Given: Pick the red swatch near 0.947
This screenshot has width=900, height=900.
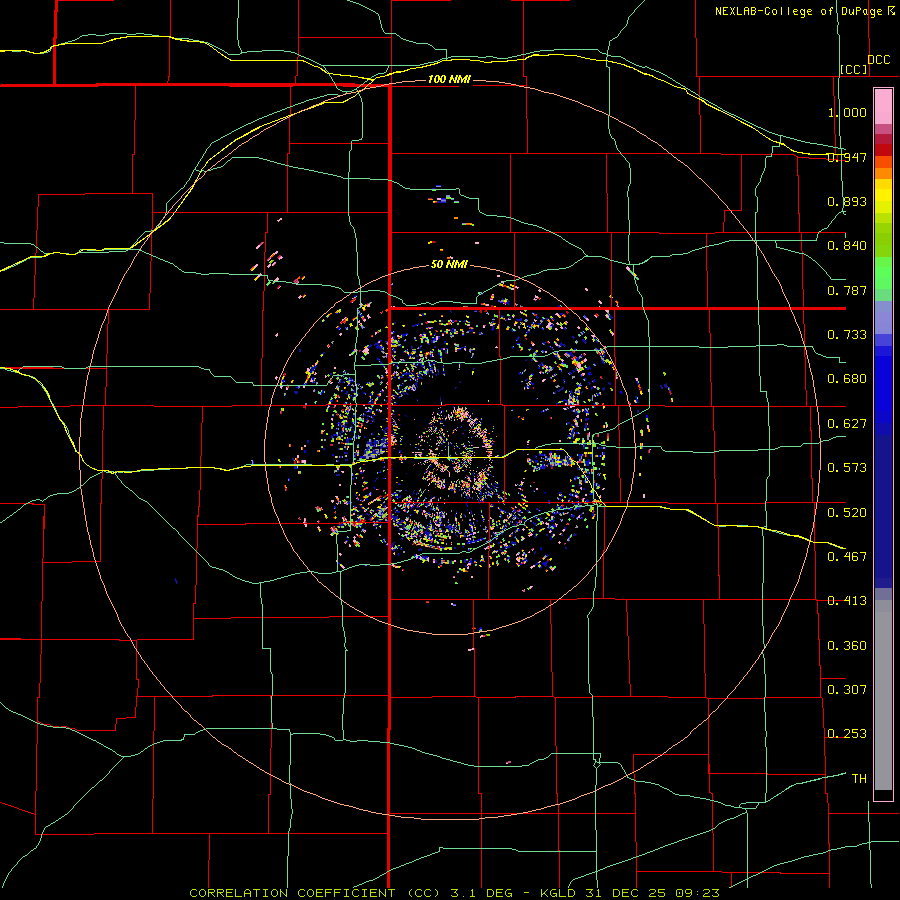Looking at the screenshot, I should pyautogui.click(x=883, y=150).
